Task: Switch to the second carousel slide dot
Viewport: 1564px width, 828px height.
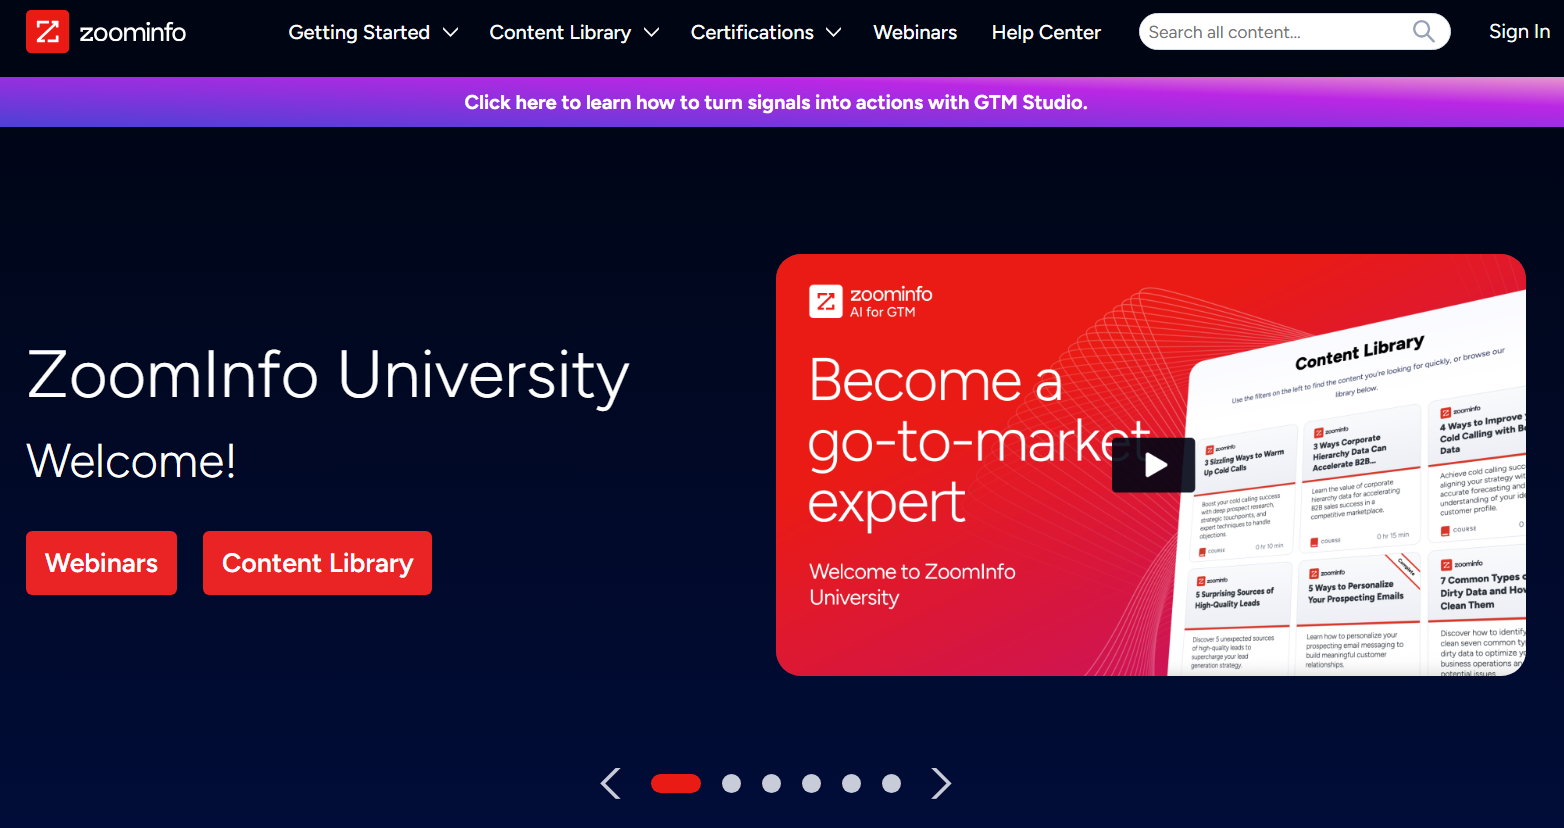Action: click(x=732, y=784)
